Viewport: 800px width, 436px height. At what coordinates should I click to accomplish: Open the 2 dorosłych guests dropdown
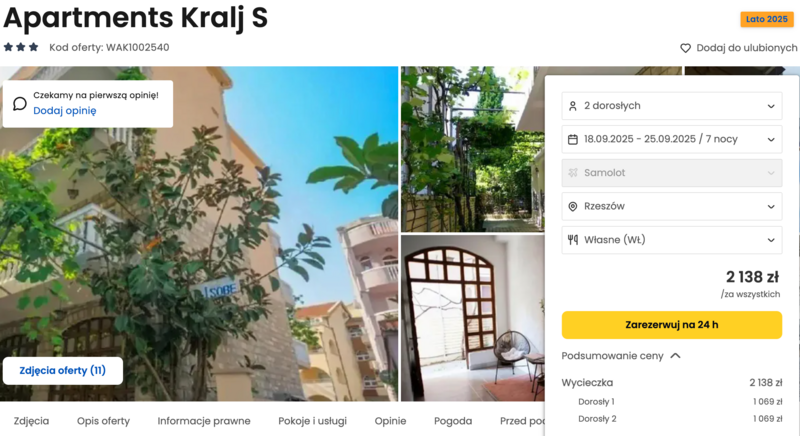(671, 106)
